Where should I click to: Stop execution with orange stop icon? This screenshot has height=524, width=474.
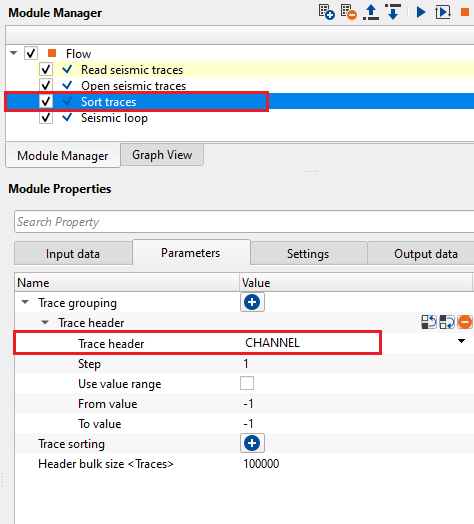[x=465, y=12]
